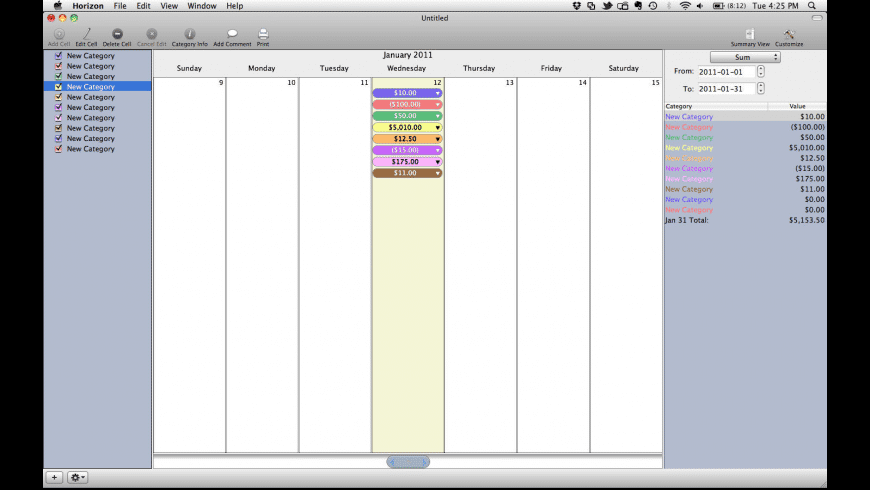
Task: Open dropdown arrow on ($100.00) cell
Action: point(438,104)
